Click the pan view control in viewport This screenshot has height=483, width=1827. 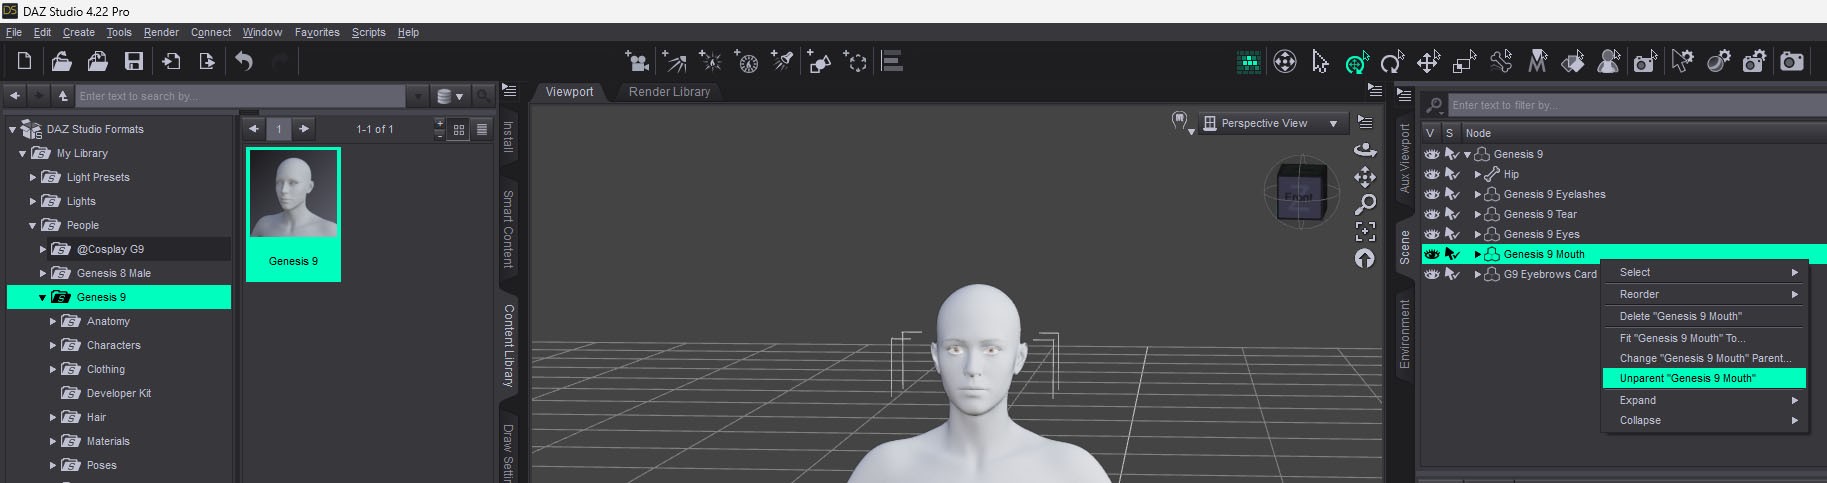click(x=1365, y=177)
